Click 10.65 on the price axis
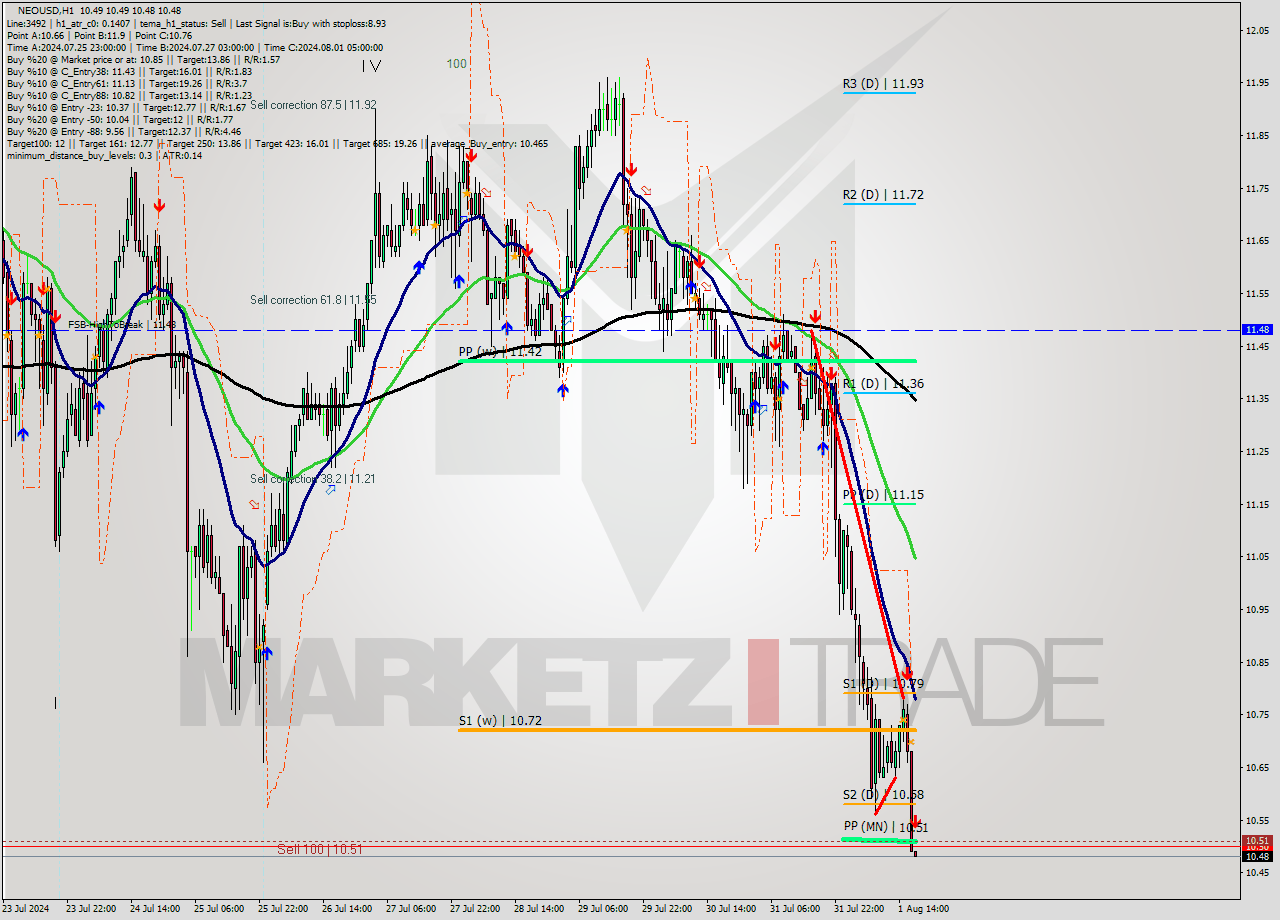Image resolution: width=1280 pixels, height=920 pixels. 1258,767
